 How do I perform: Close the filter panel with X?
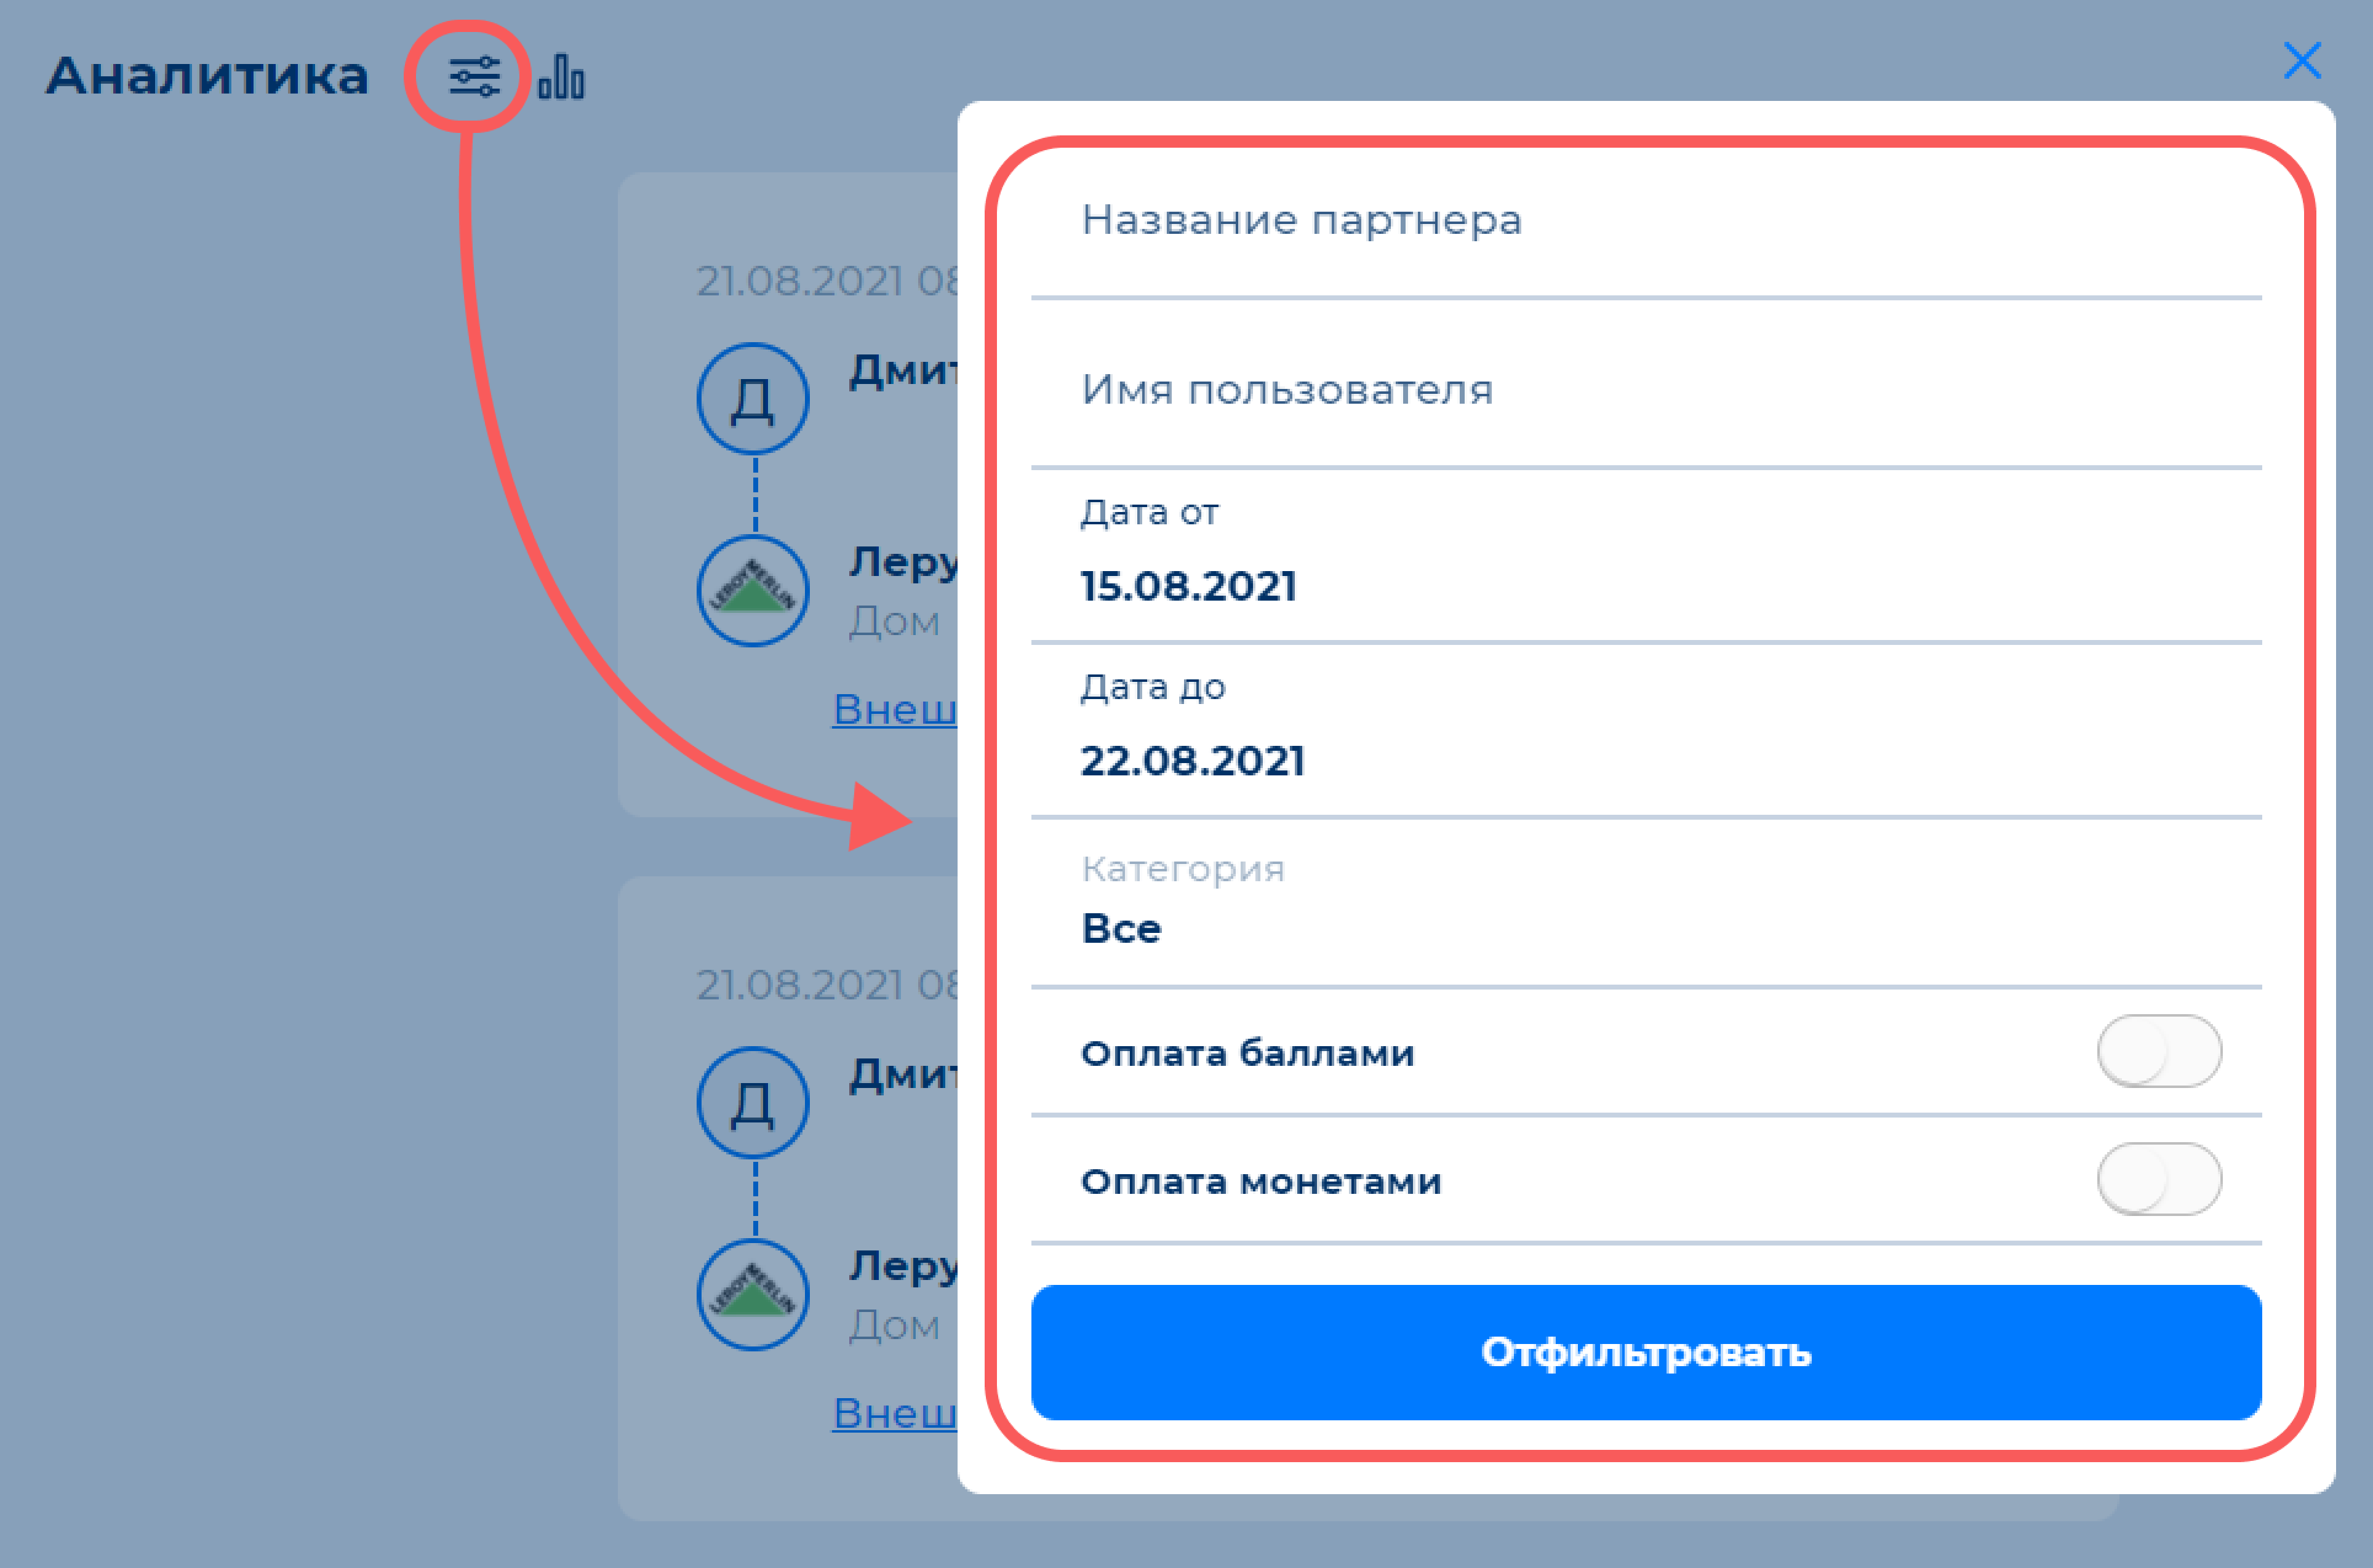click(2302, 61)
